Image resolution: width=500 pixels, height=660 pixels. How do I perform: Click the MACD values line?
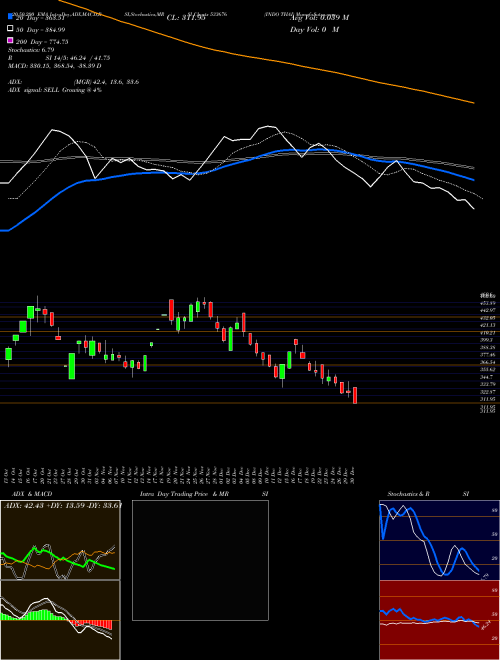(55, 66)
